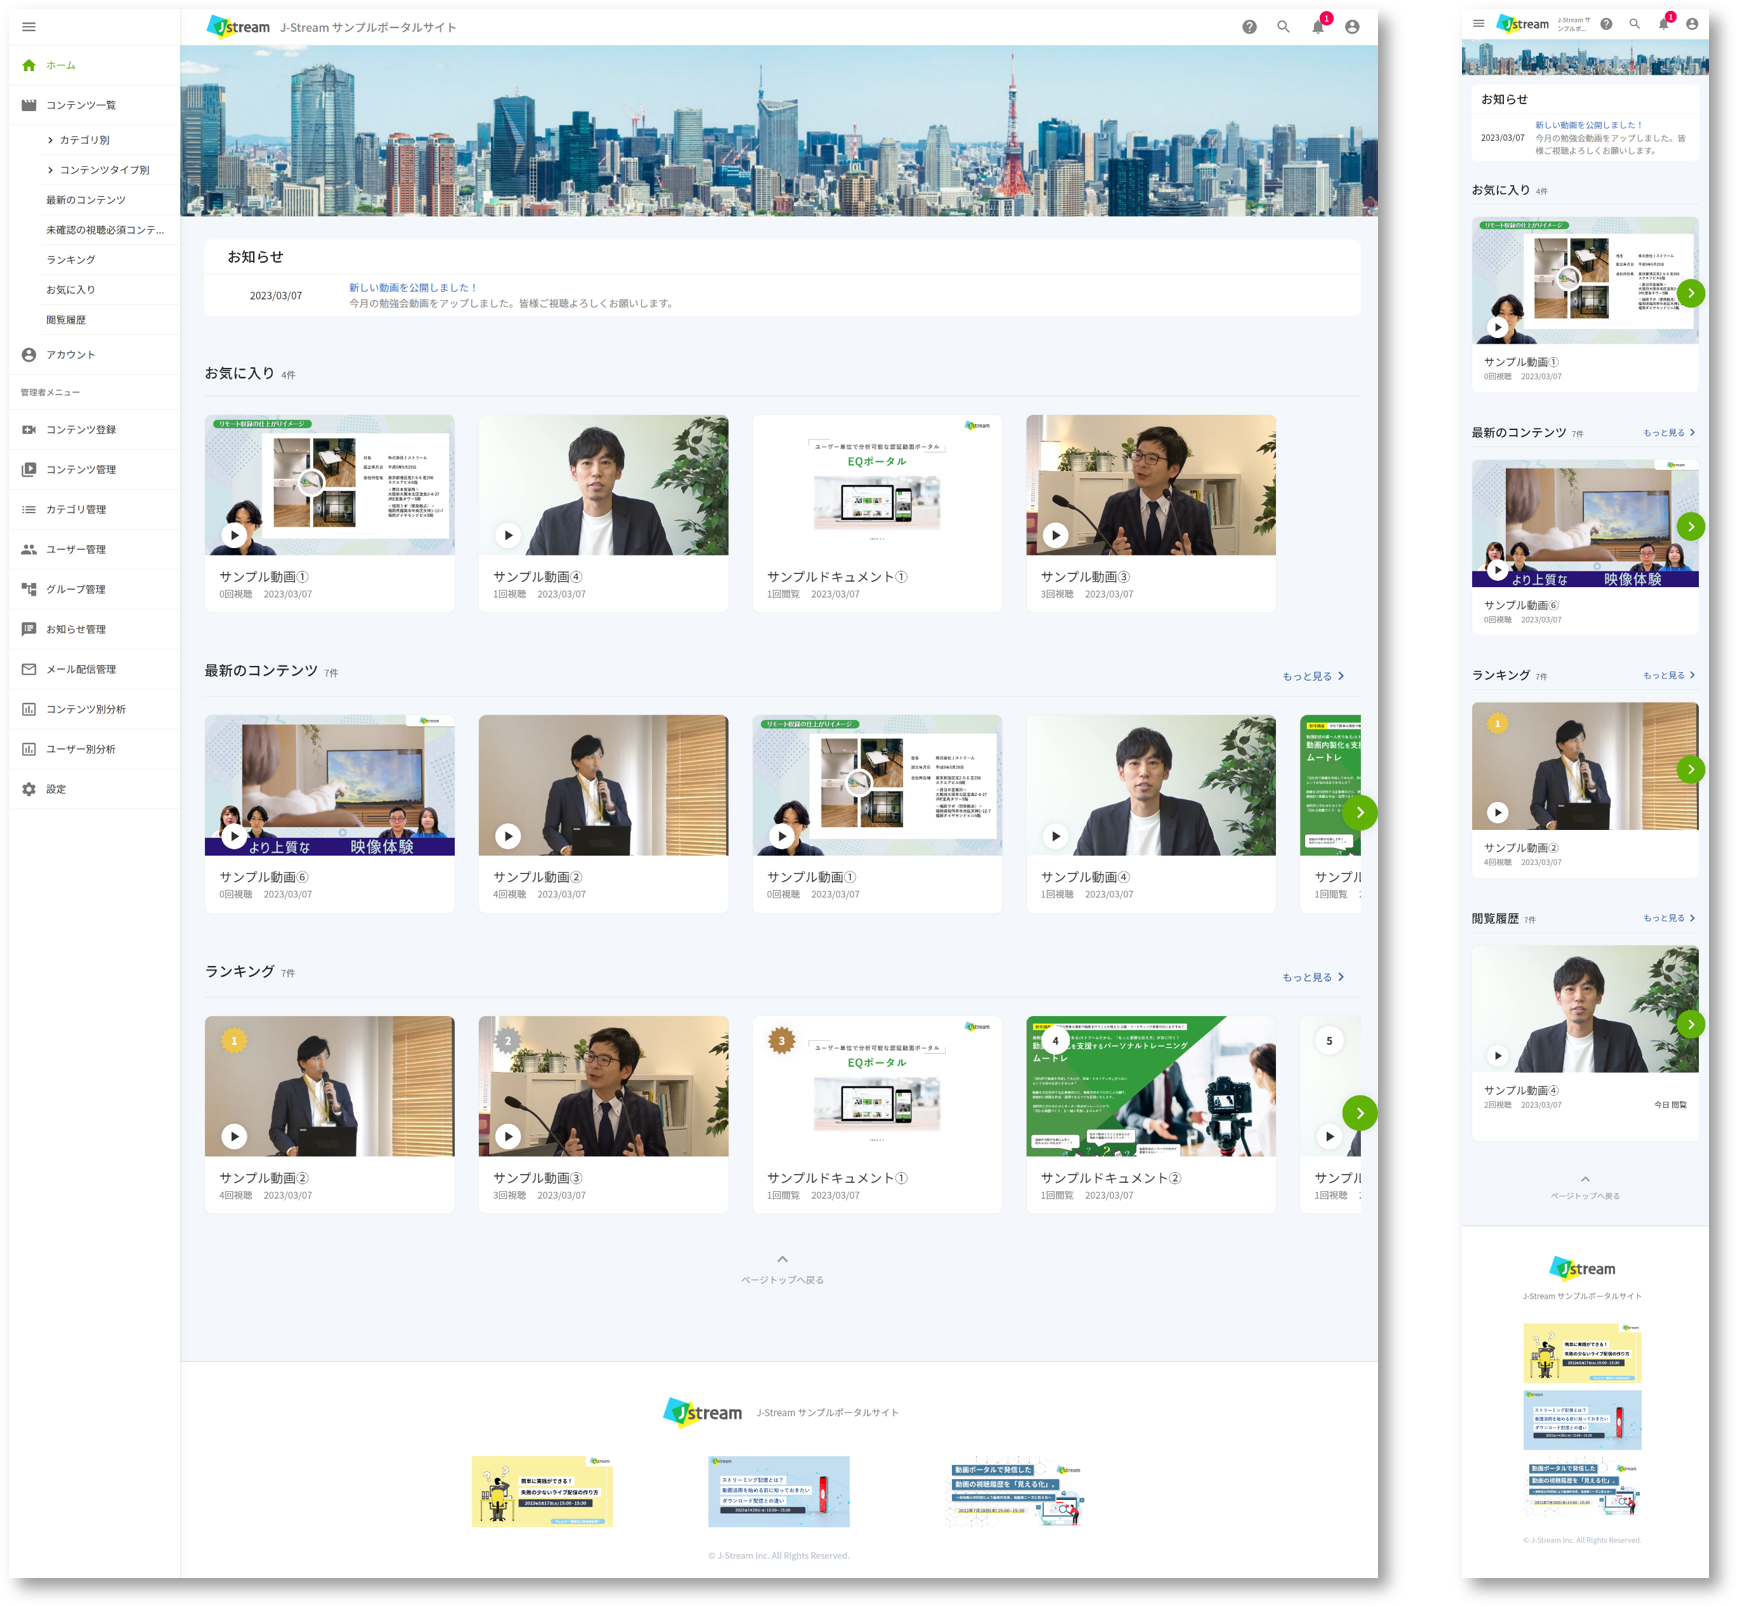Select 閲覧履歴 in the sidebar menu
The height and width of the screenshot is (1607, 1738).
point(66,319)
